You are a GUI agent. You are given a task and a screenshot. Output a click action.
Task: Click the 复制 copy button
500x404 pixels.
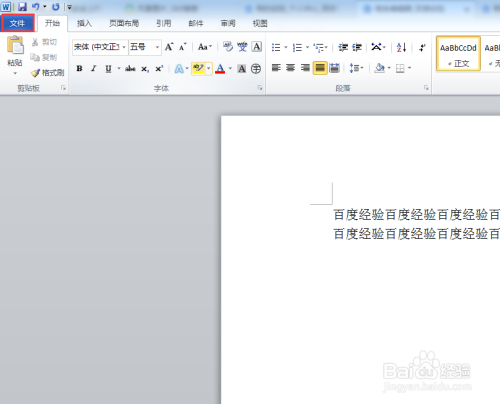point(44,57)
